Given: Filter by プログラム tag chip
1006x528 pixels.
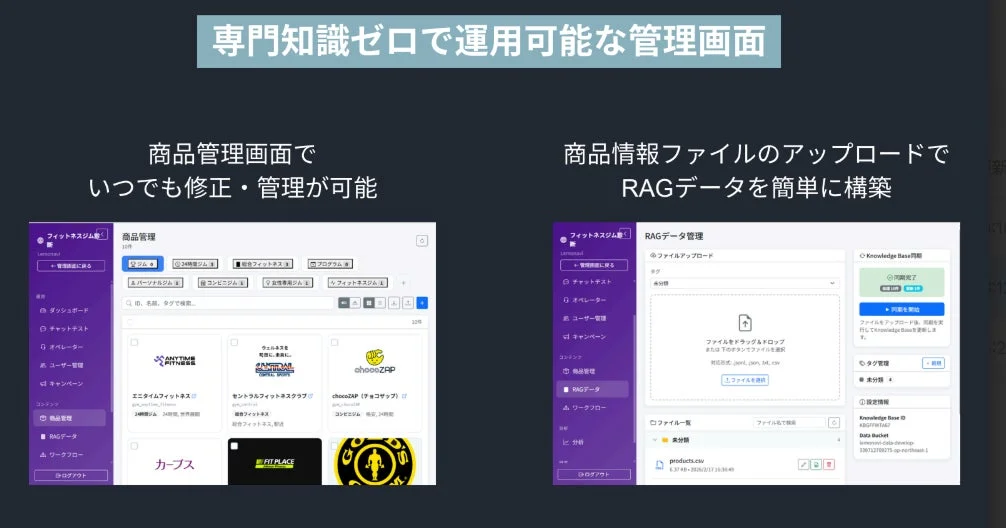Looking at the screenshot, I should point(330,264).
